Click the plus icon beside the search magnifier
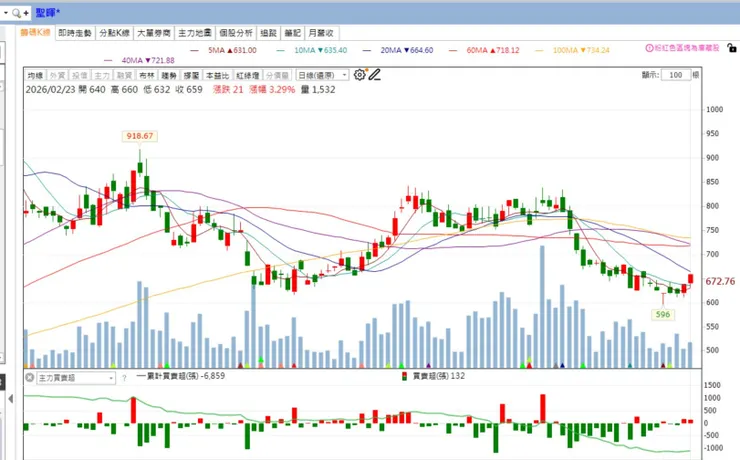The image size is (740, 460). pos(26,13)
